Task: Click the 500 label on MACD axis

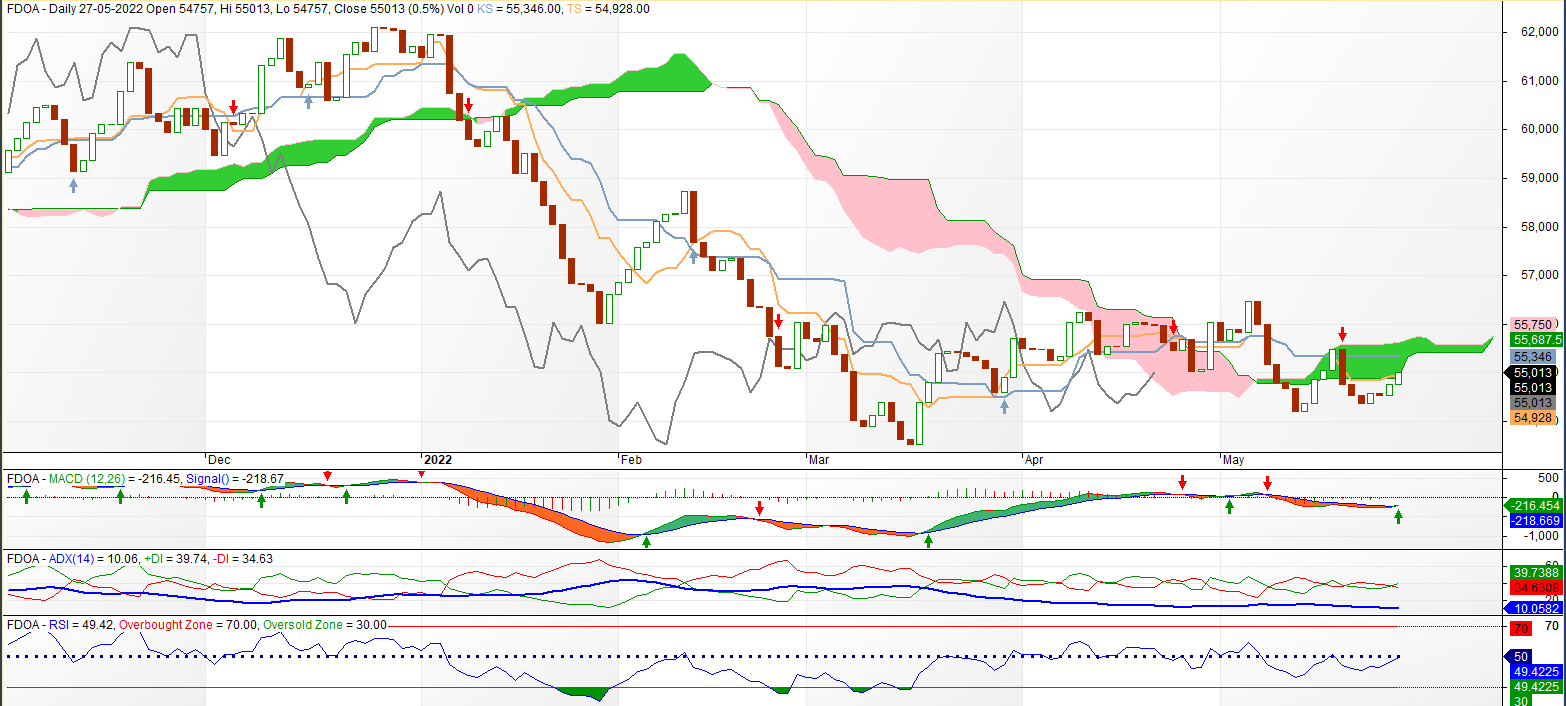Action: coord(1550,477)
